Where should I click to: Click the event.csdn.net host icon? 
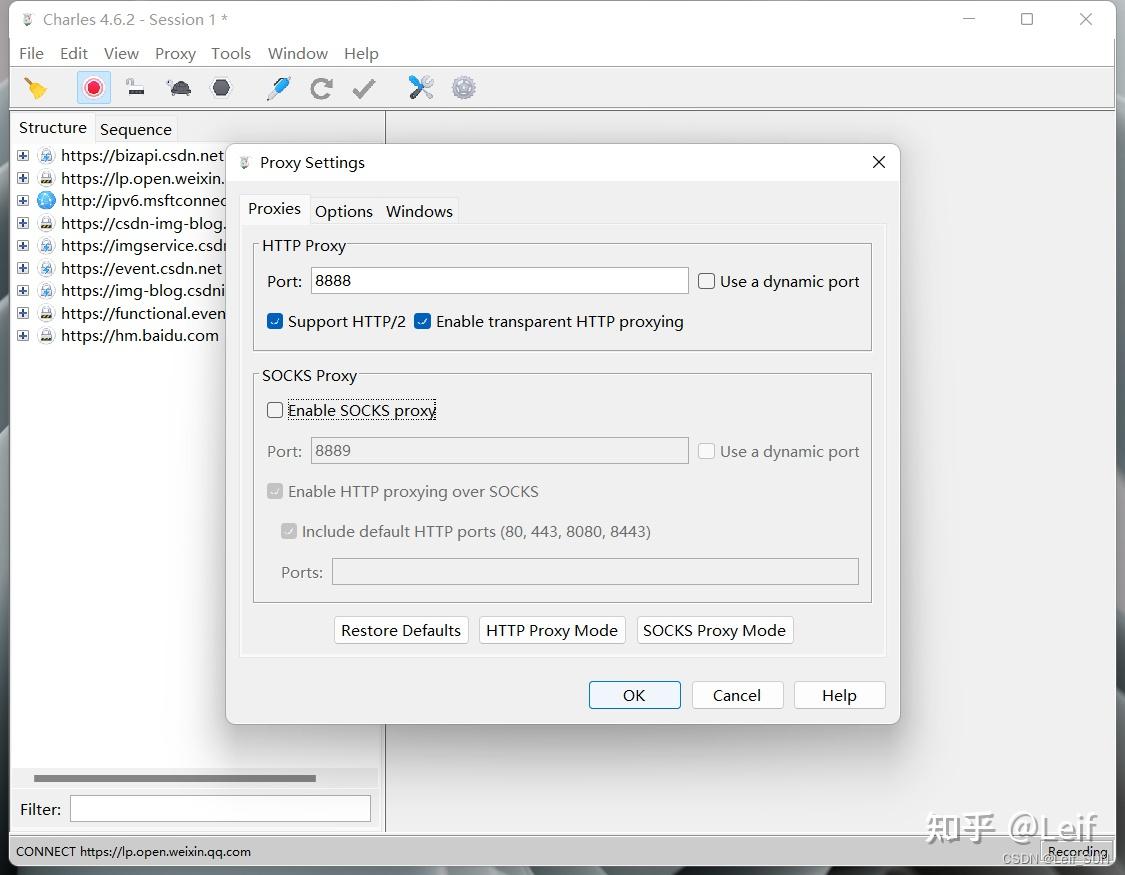pos(46,268)
